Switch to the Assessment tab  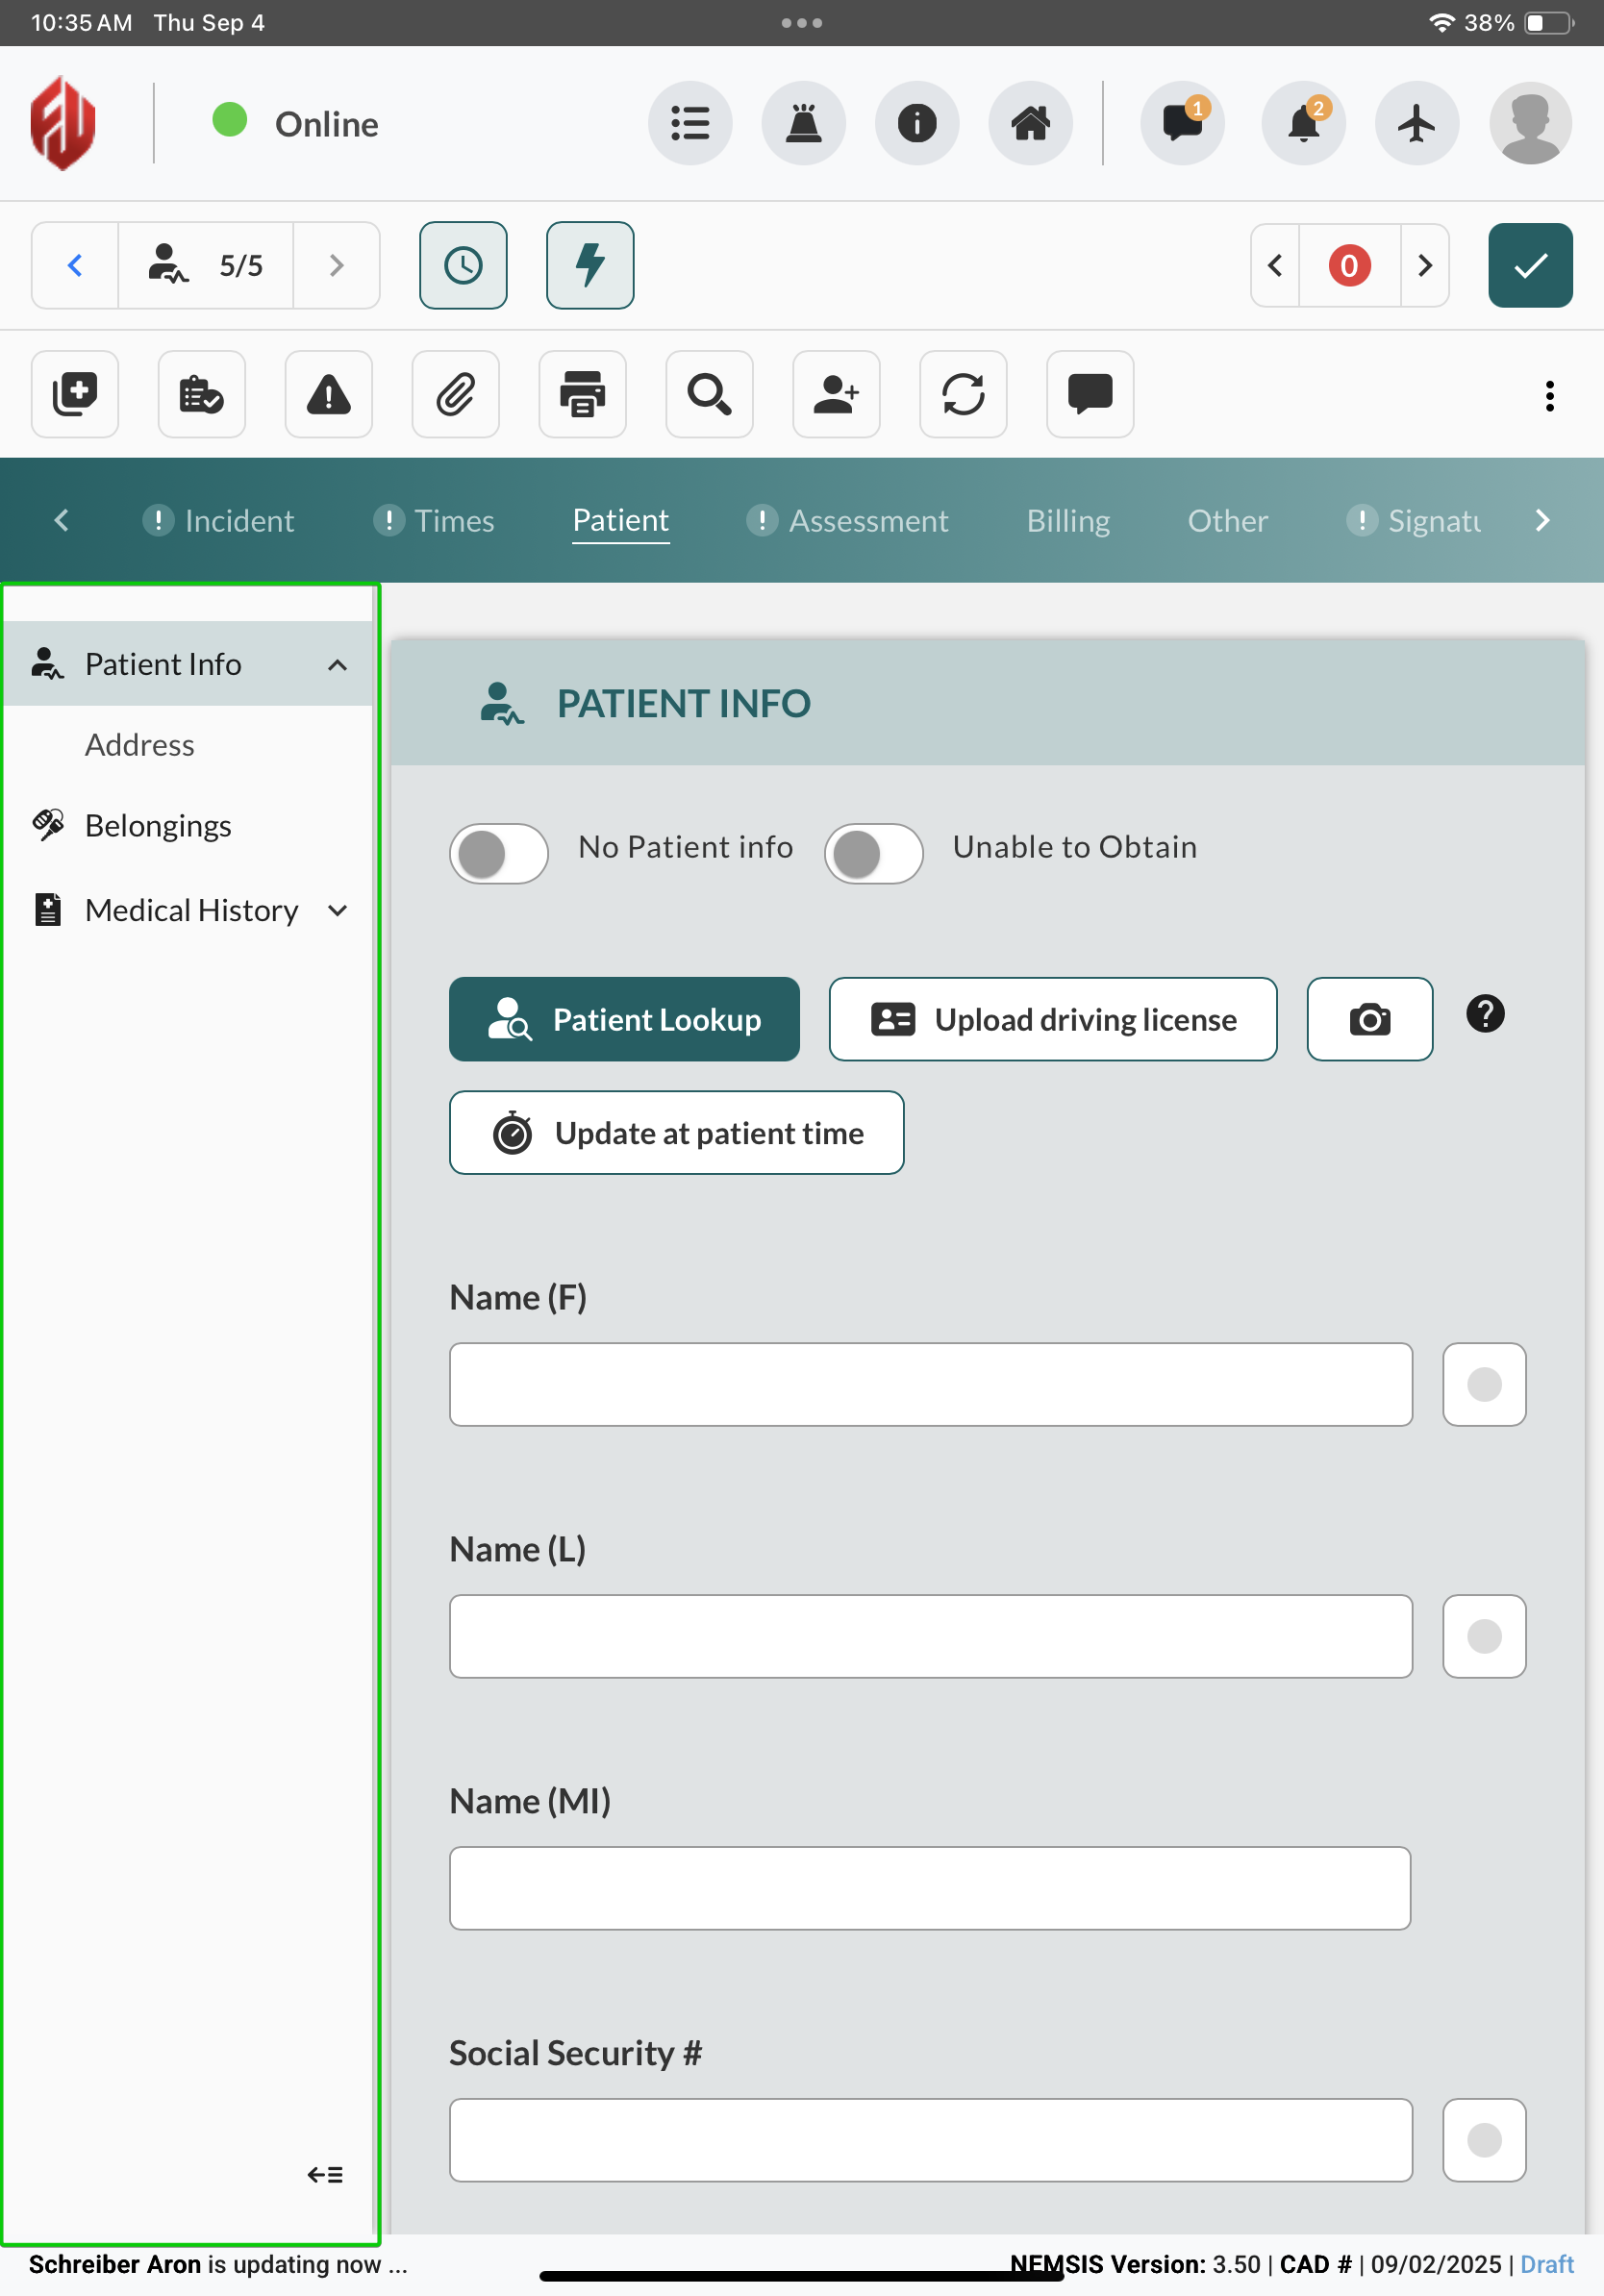tap(867, 521)
